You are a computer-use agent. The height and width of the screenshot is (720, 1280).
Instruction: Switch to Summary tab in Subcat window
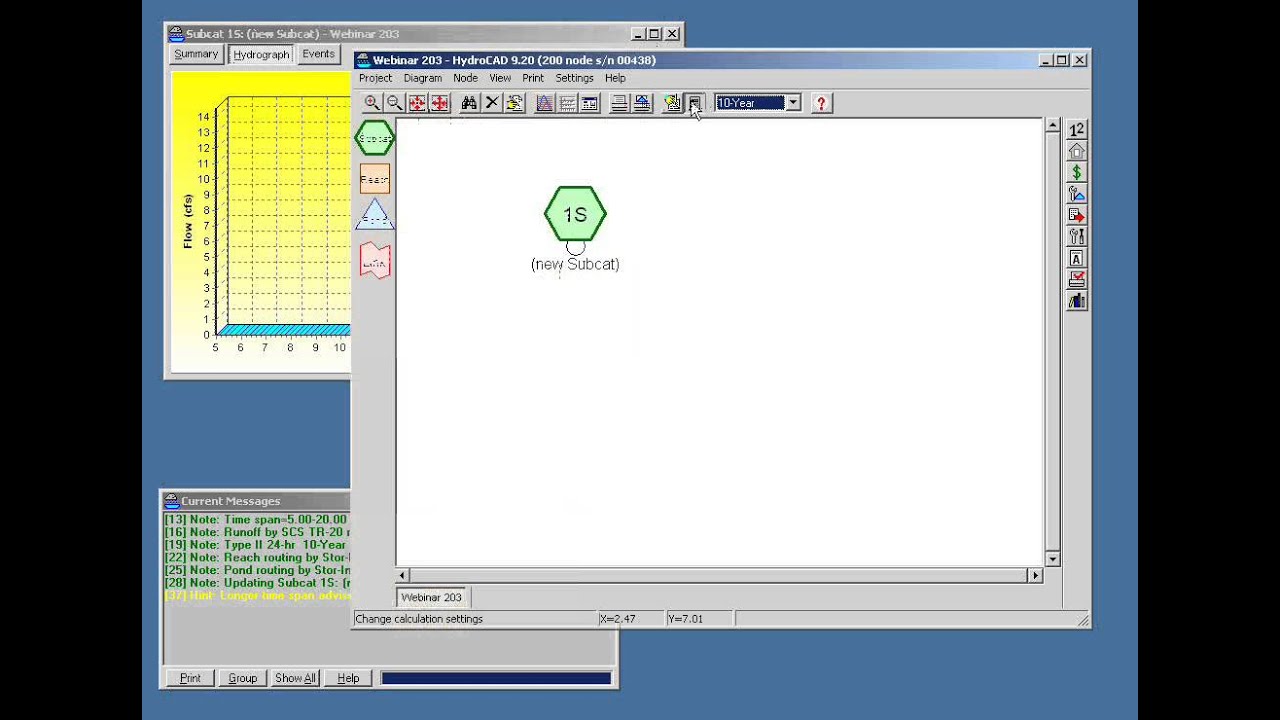(x=196, y=54)
